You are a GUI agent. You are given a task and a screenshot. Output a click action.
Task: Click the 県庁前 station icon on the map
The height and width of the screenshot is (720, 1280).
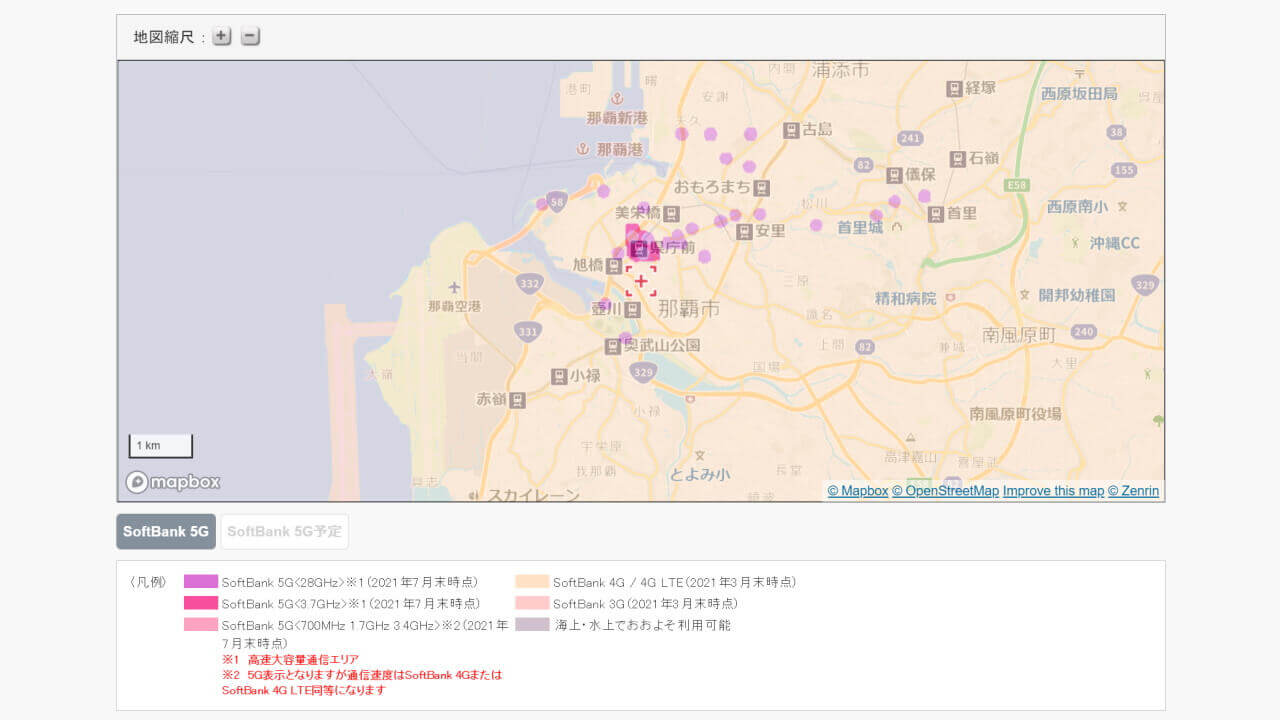(640, 249)
